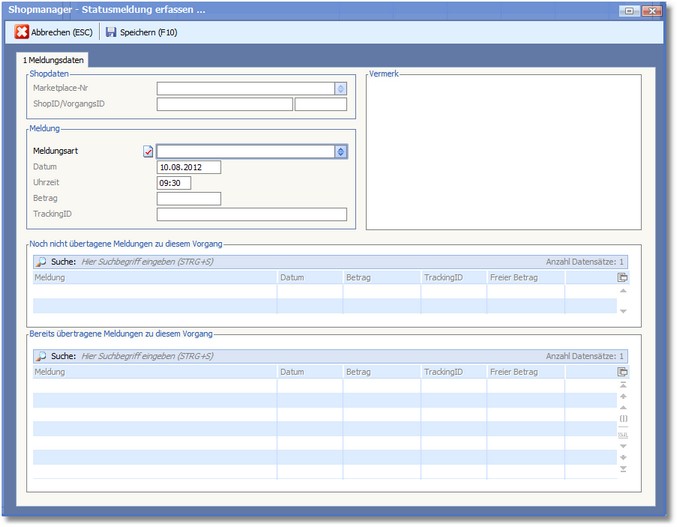Sort upper table by Datum column header

click(x=309, y=277)
